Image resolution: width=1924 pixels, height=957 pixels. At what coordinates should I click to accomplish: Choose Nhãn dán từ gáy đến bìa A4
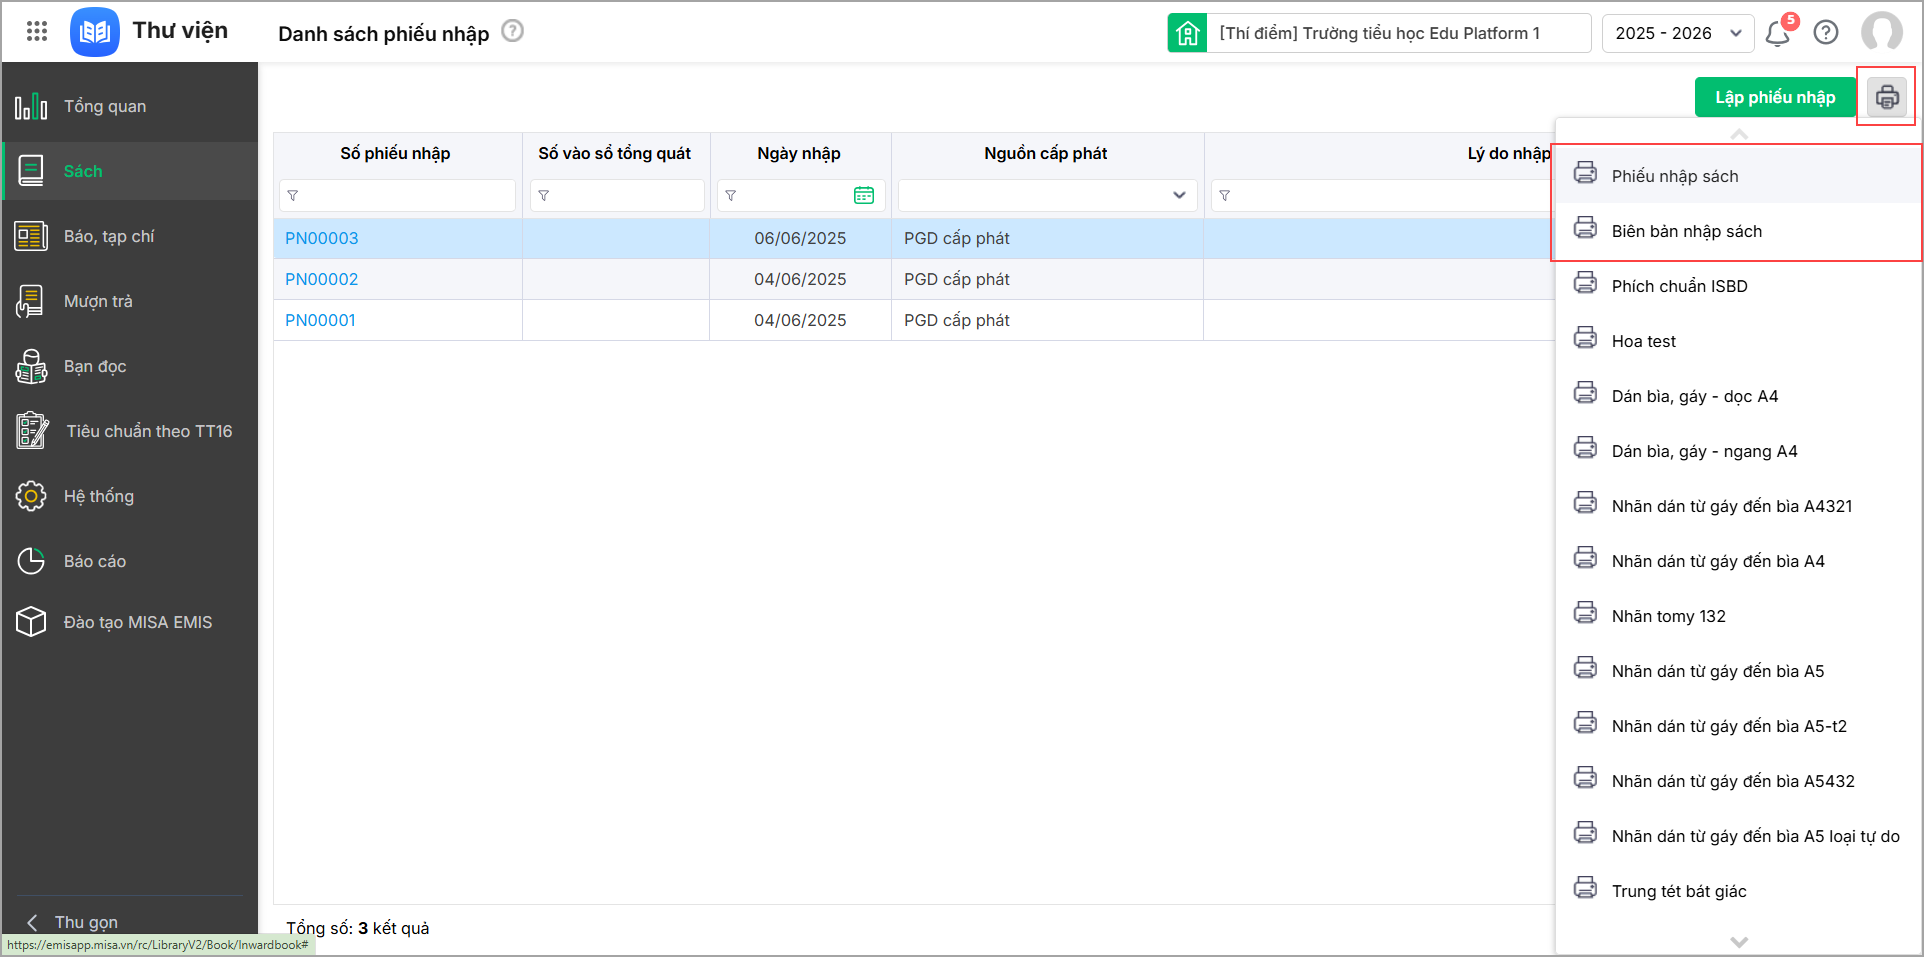tap(1738, 561)
